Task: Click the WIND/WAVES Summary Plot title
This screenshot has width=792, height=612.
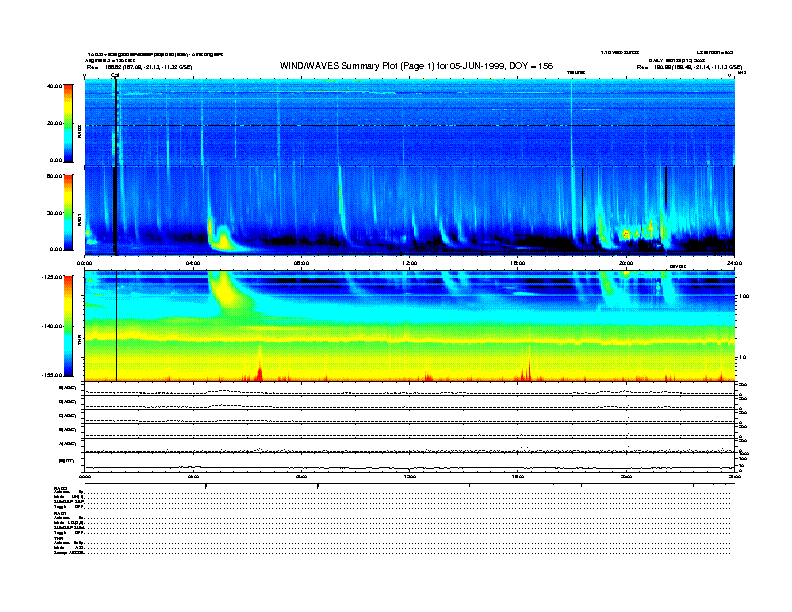Action: 416,66
